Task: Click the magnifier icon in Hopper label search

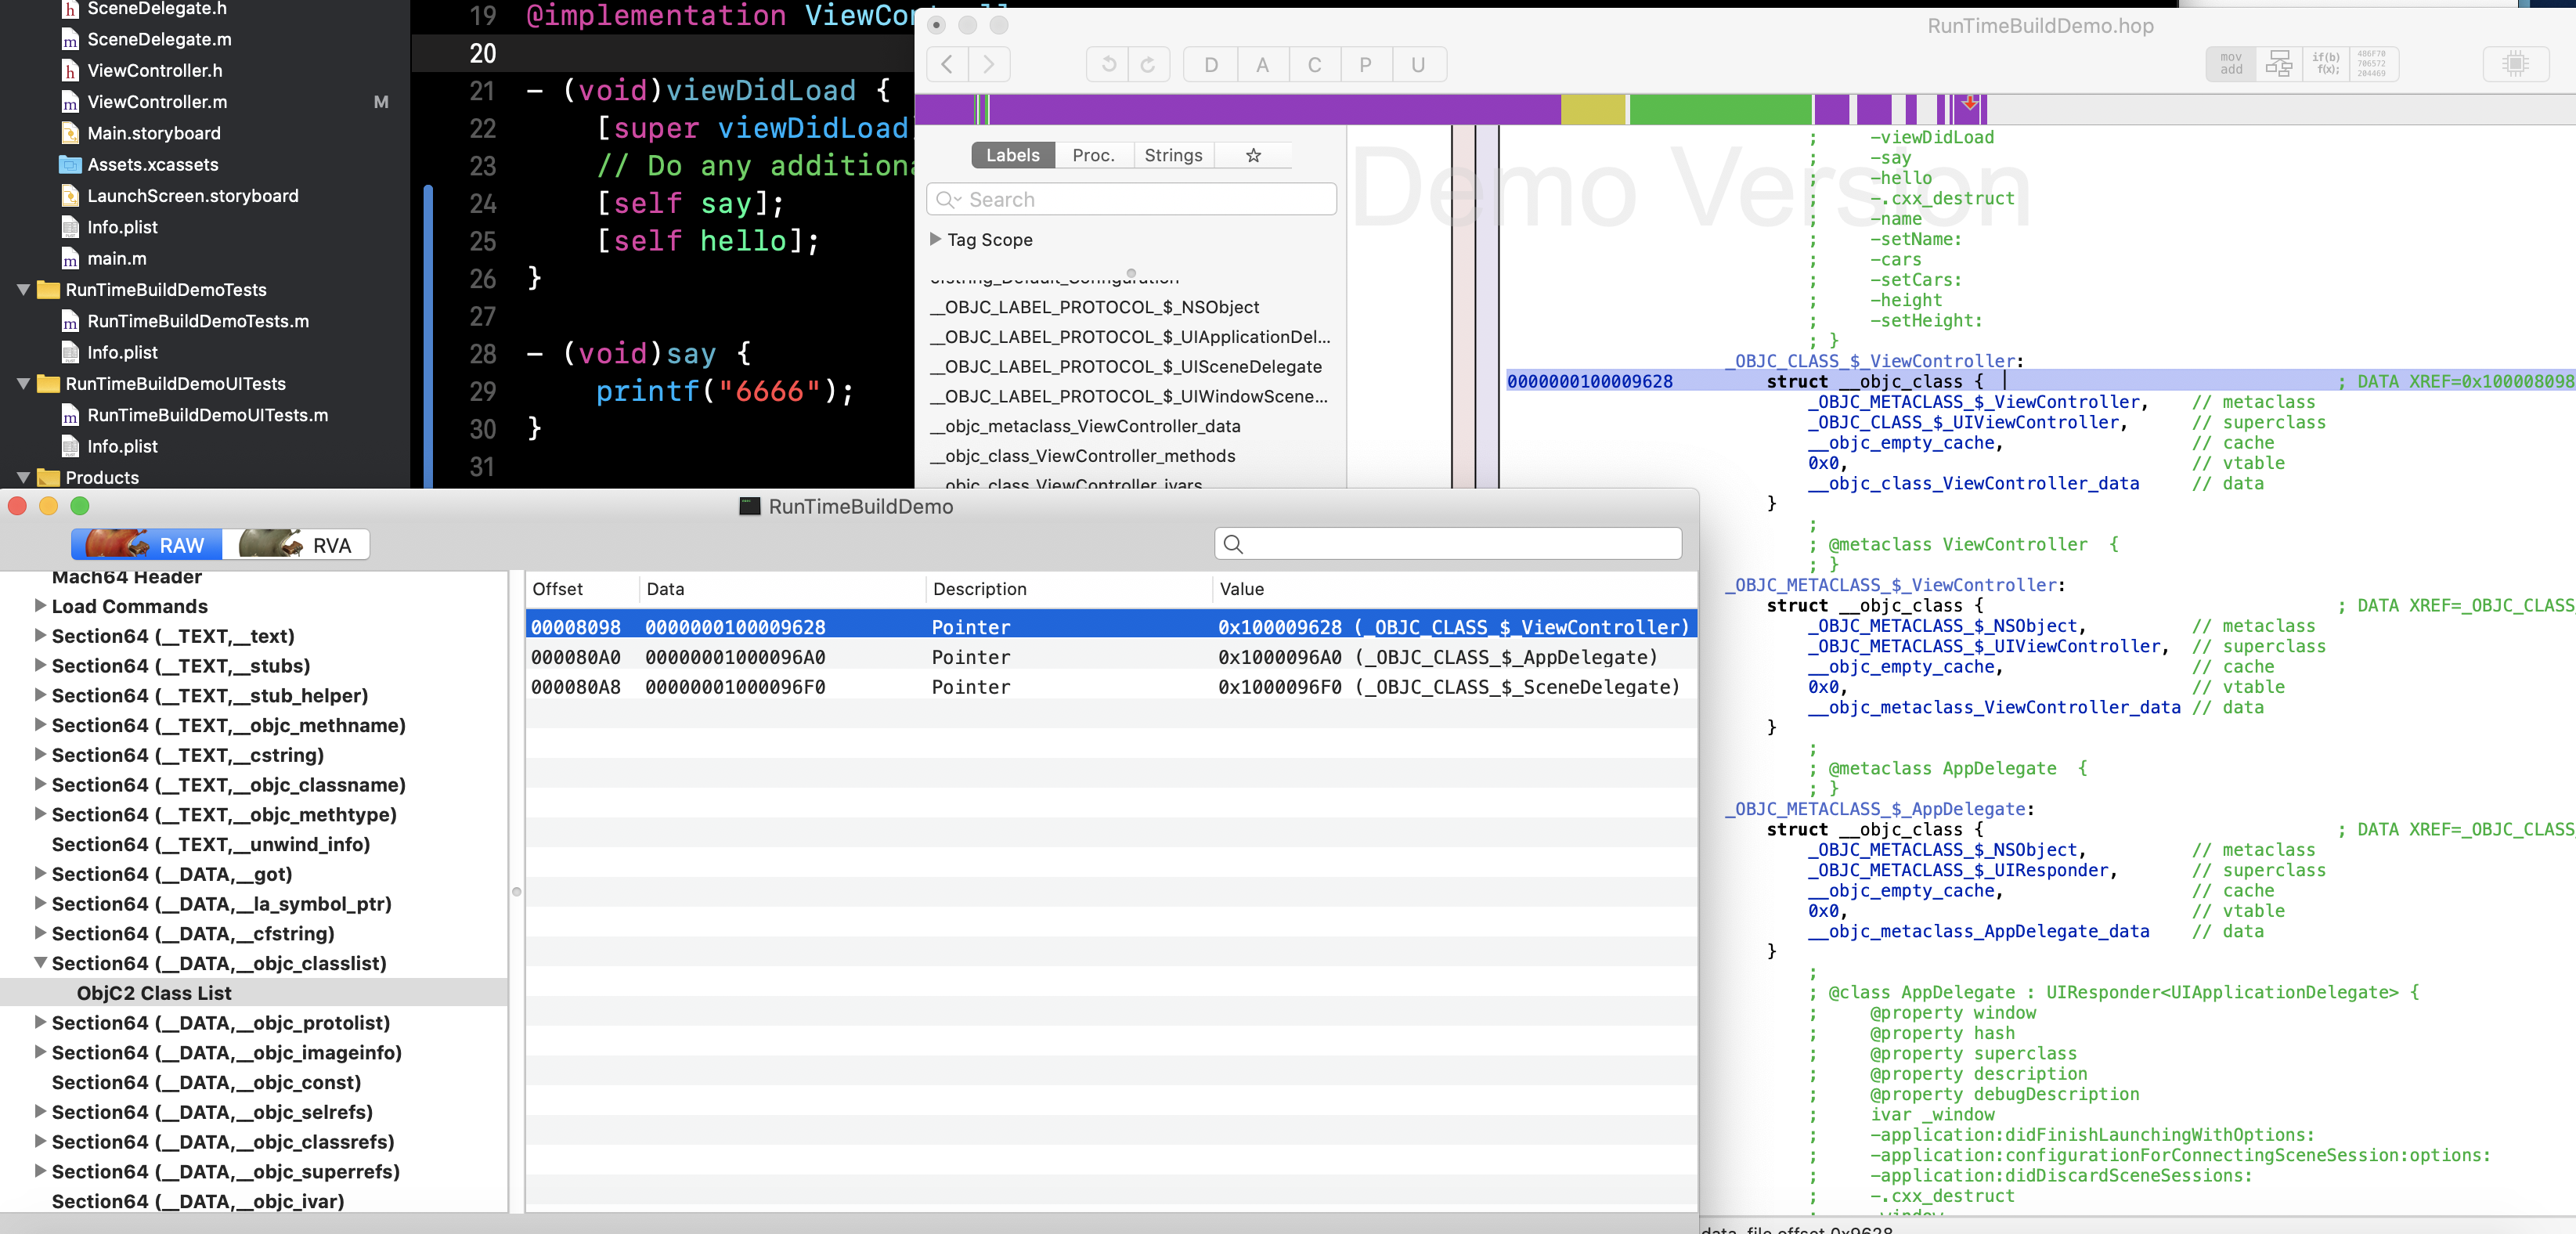Action: [x=947, y=199]
